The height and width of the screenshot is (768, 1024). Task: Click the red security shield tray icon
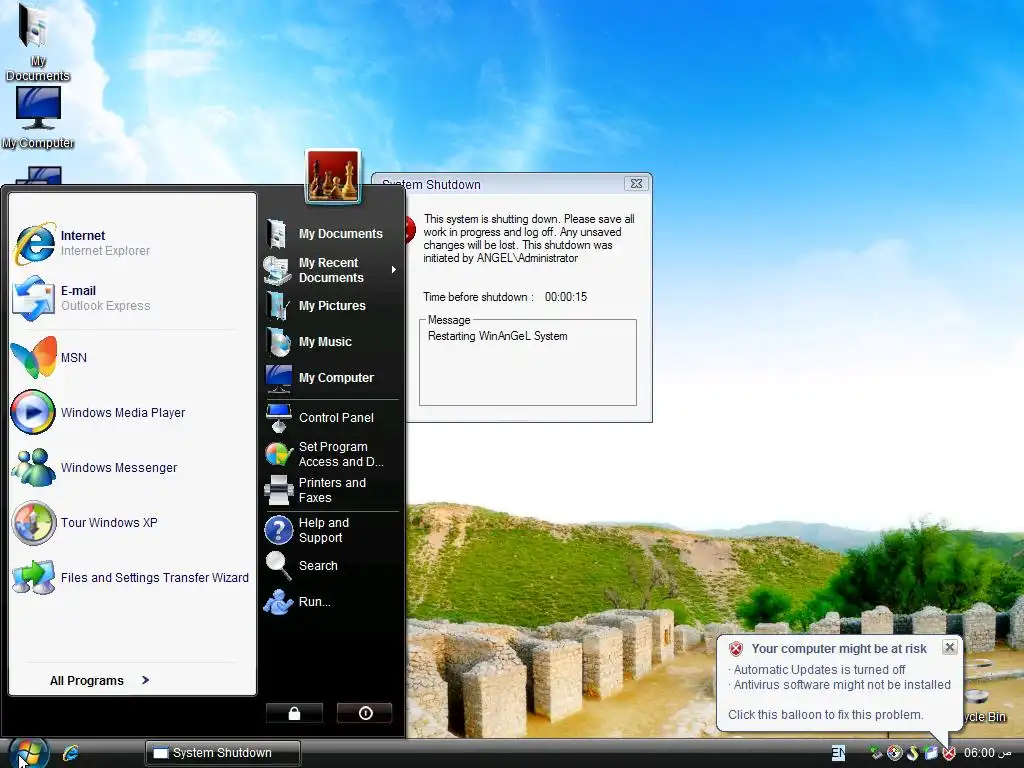[949, 753]
